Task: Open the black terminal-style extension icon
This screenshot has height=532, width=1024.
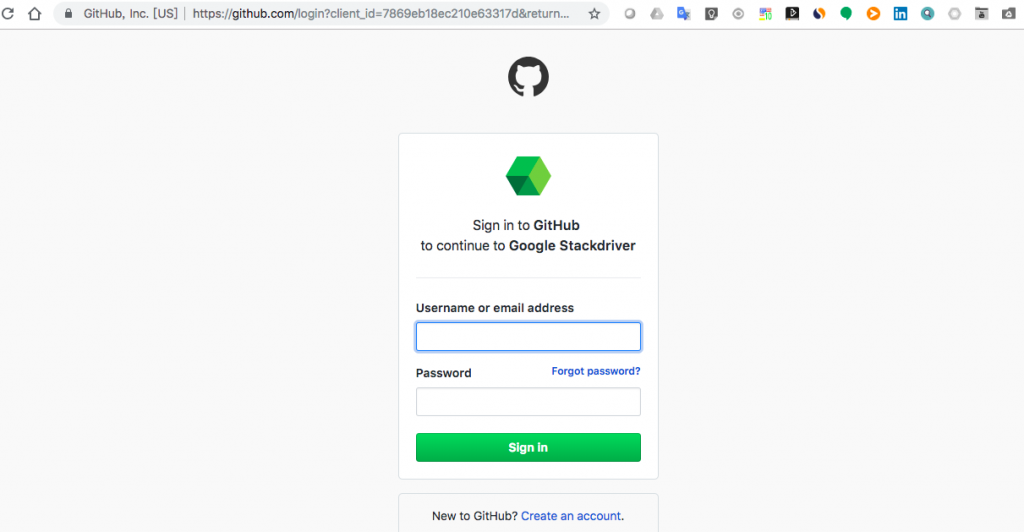Action: (792, 14)
